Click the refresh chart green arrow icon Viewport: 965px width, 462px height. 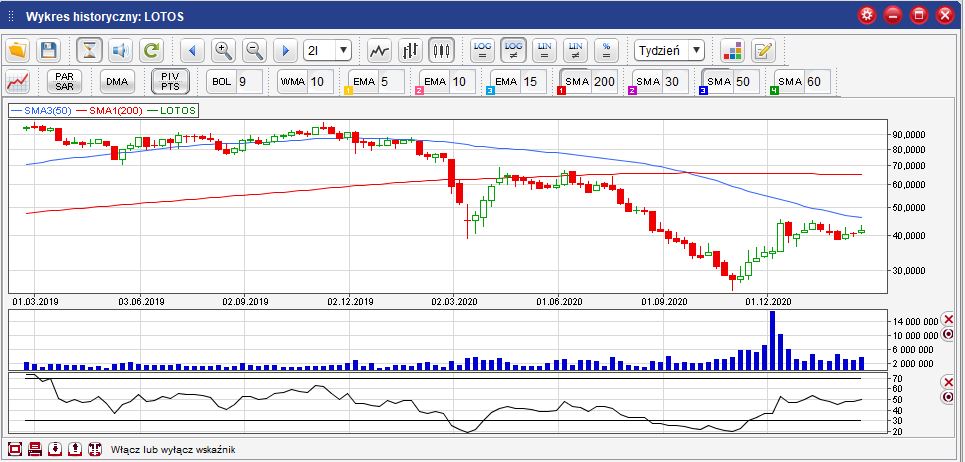pyautogui.click(x=150, y=50)
